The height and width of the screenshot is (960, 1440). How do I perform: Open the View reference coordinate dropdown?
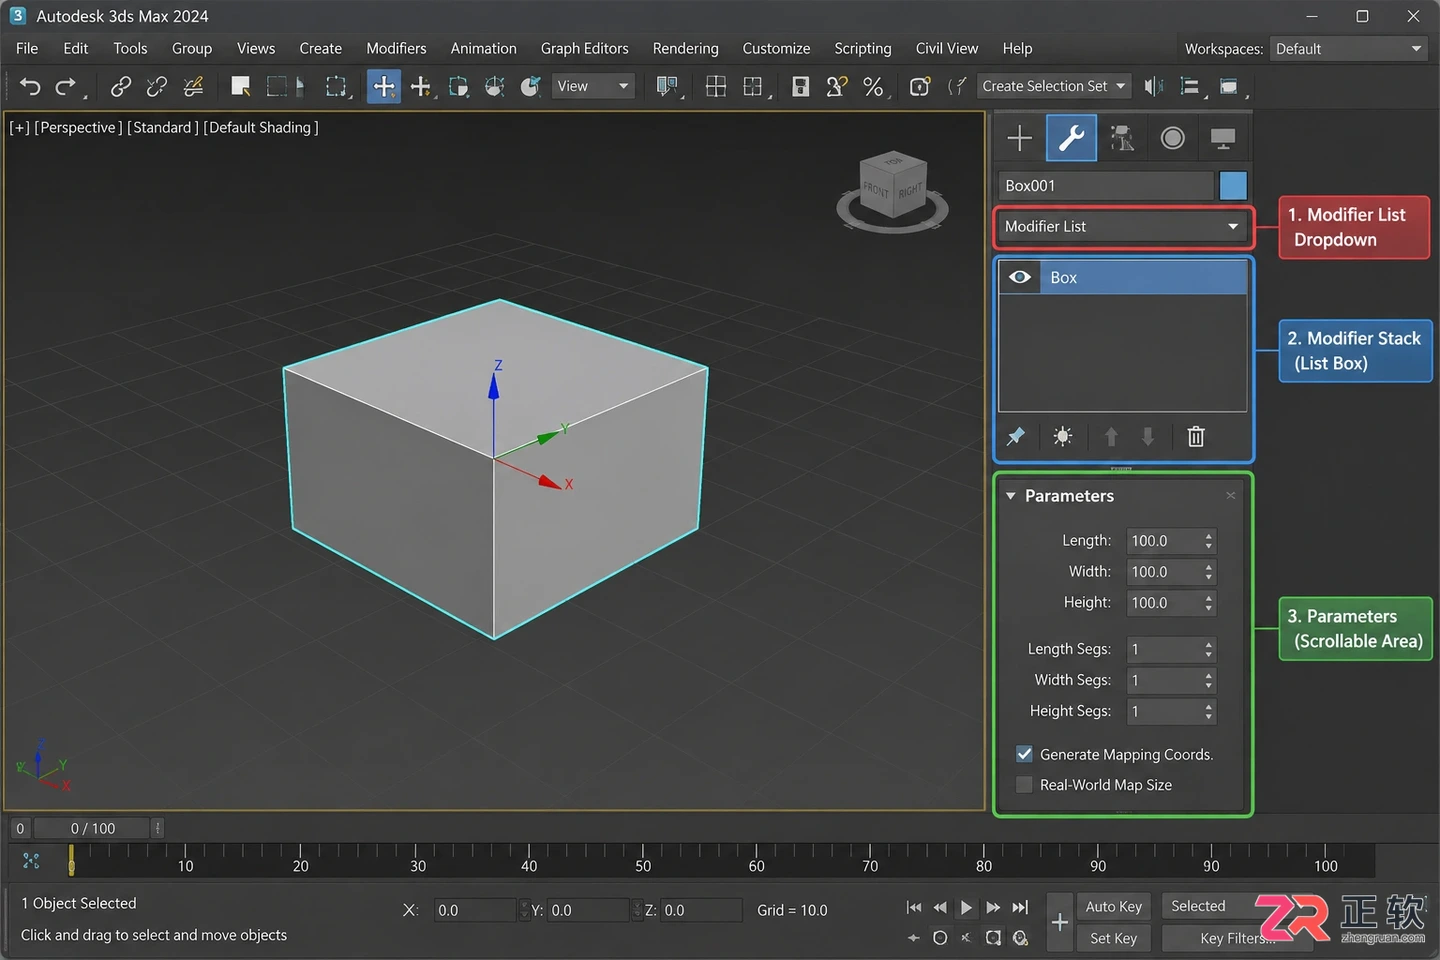(593, 87)
